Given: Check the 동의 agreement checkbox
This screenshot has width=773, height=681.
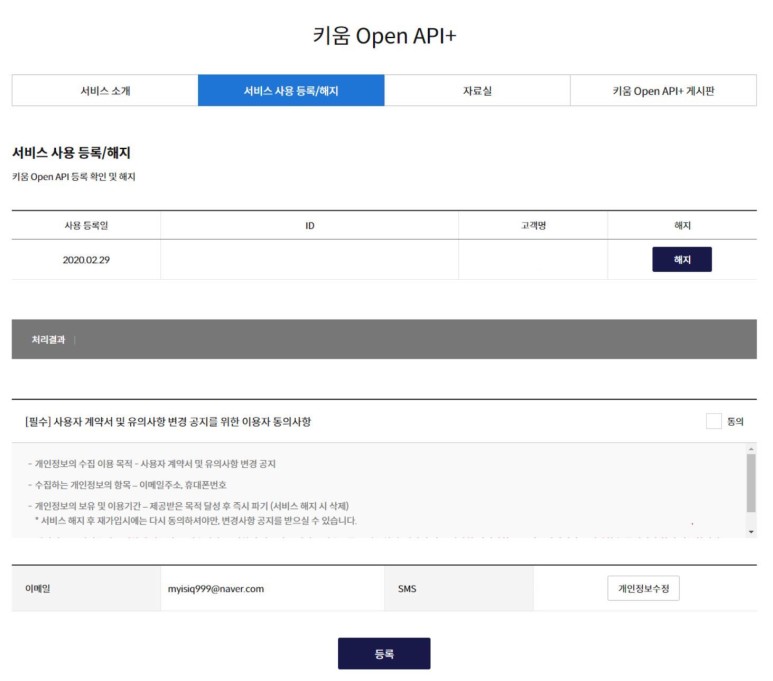Looking at the screenshot, I should pos(713,421).
